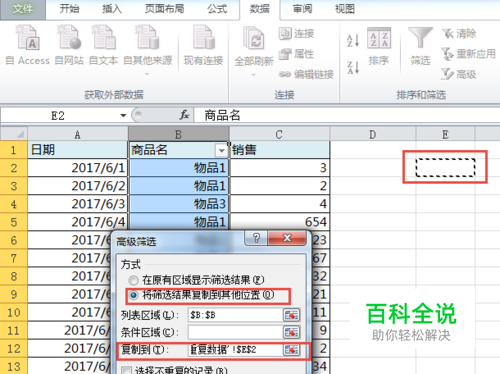Reapply filter with 重新应用
The width and height of the screenshot is (500, 374).
469,54
